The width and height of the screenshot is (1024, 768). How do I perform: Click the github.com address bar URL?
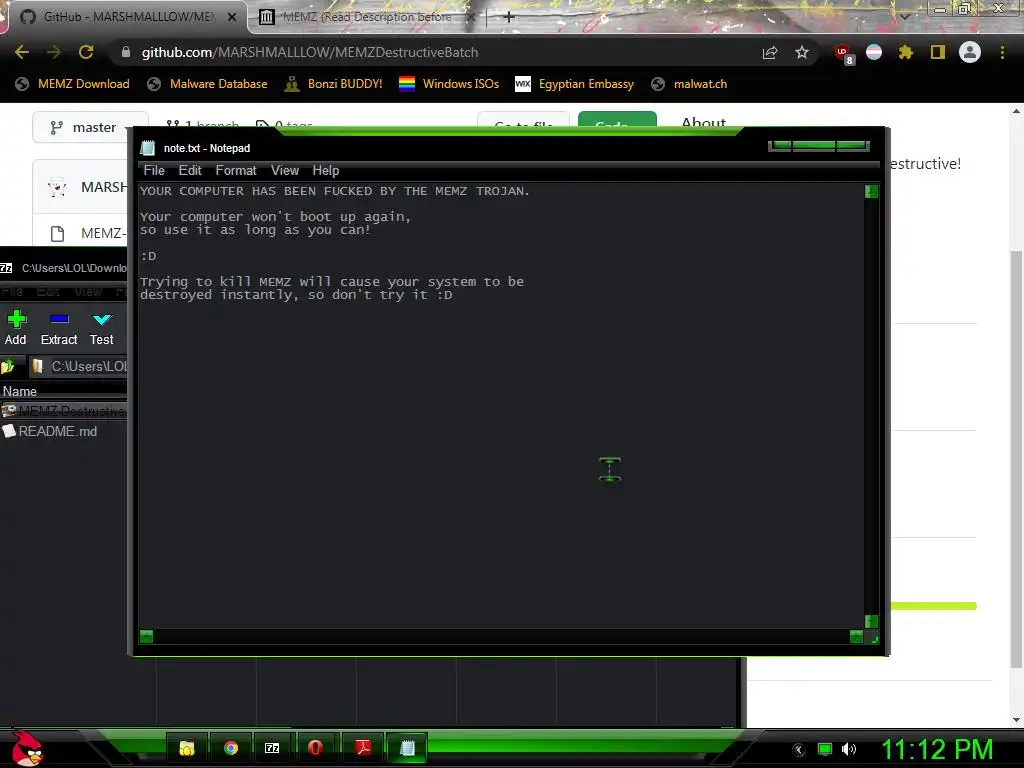(x=310, y=52)
